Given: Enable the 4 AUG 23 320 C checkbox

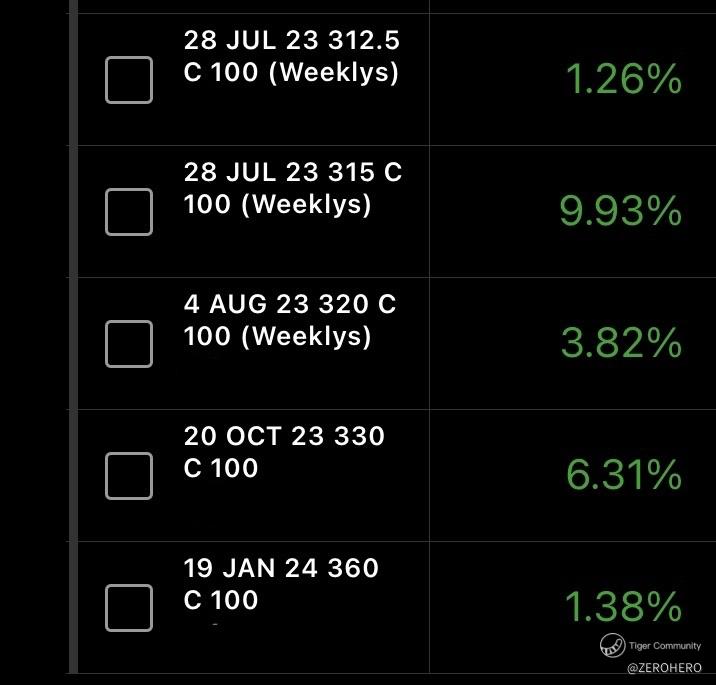Looking at the screenshot, I should [129, 343].
